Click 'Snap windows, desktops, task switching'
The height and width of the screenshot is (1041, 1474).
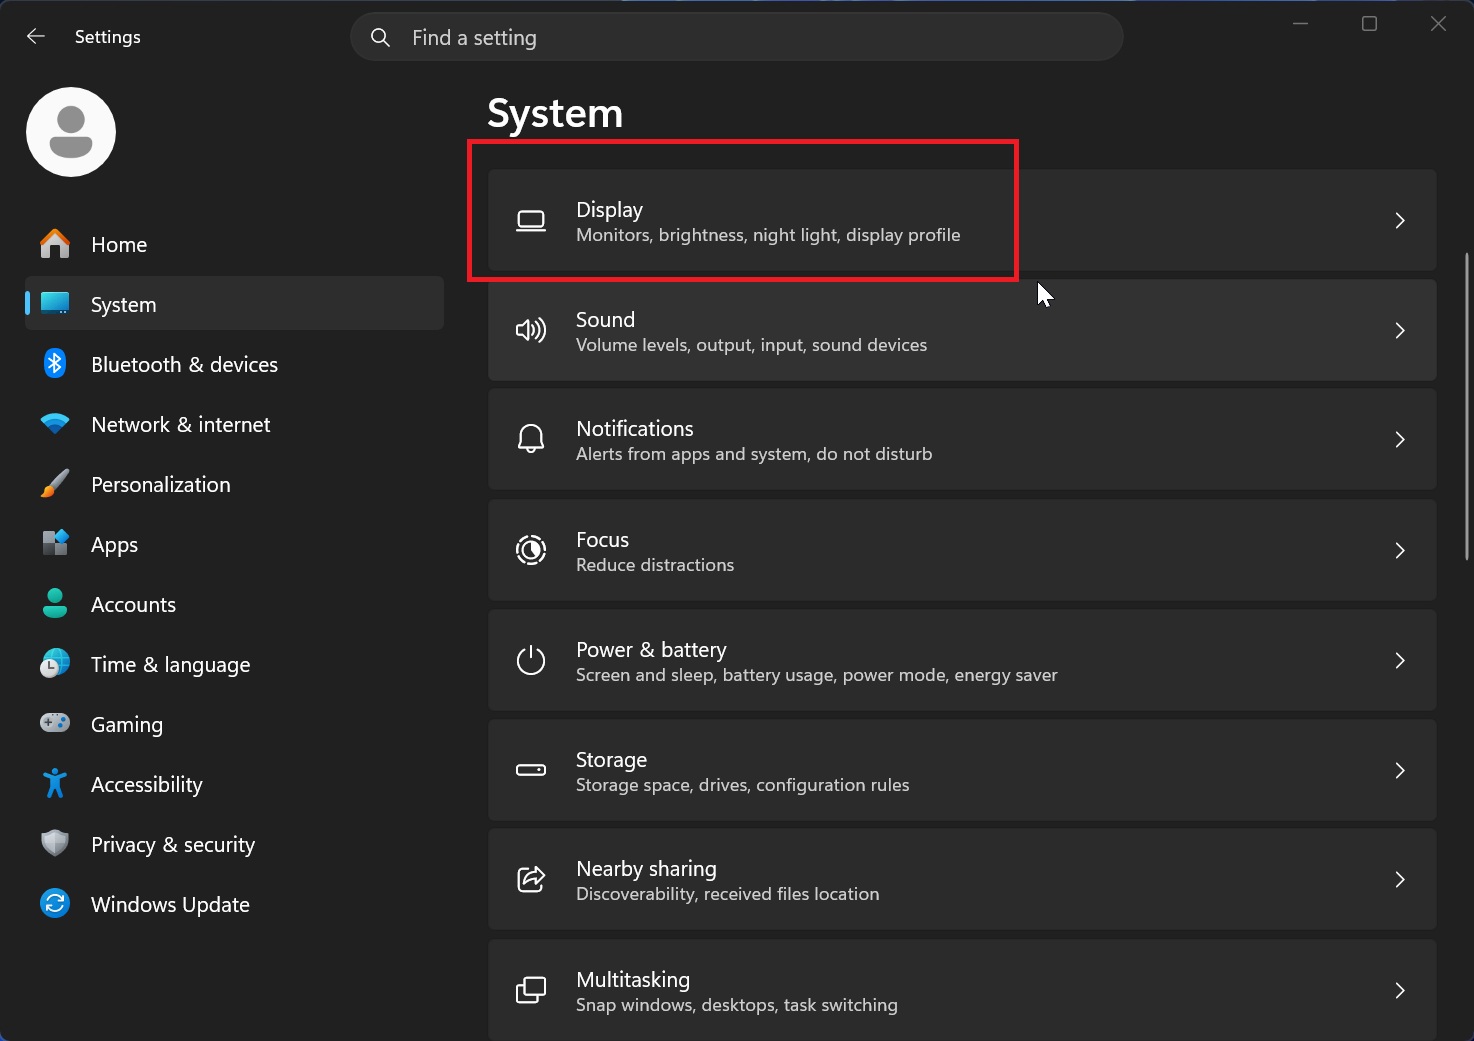[736, 1005]
